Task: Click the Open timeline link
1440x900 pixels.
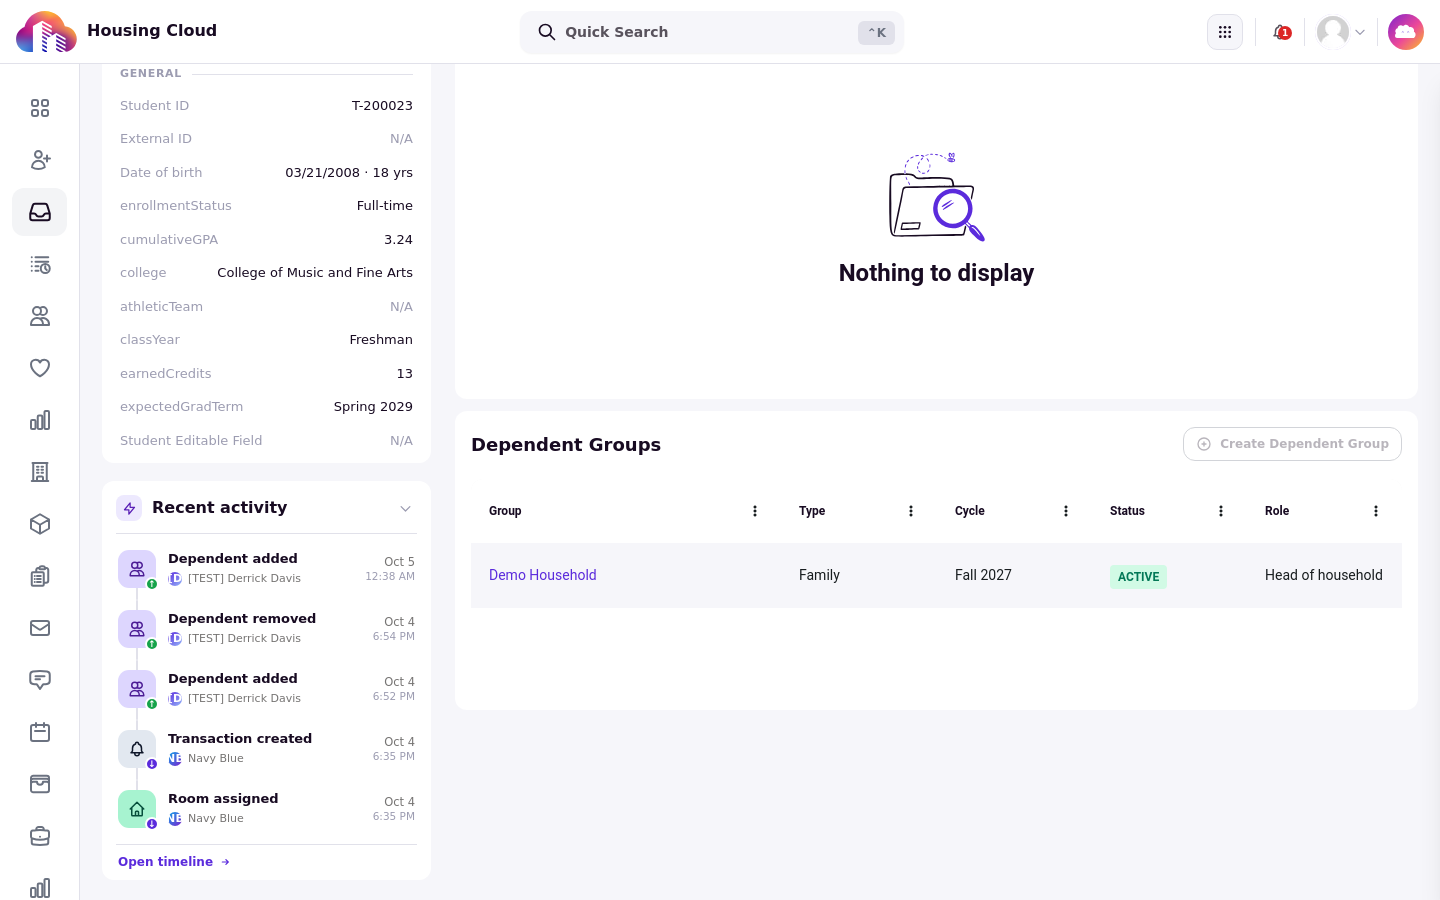Action: tap(174, 862)
